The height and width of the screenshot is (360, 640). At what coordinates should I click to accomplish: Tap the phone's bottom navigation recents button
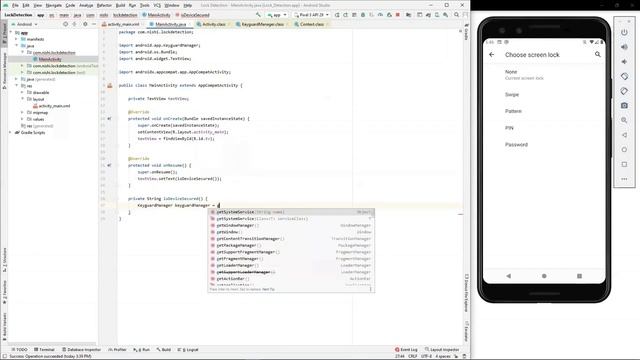coord(579,276)
